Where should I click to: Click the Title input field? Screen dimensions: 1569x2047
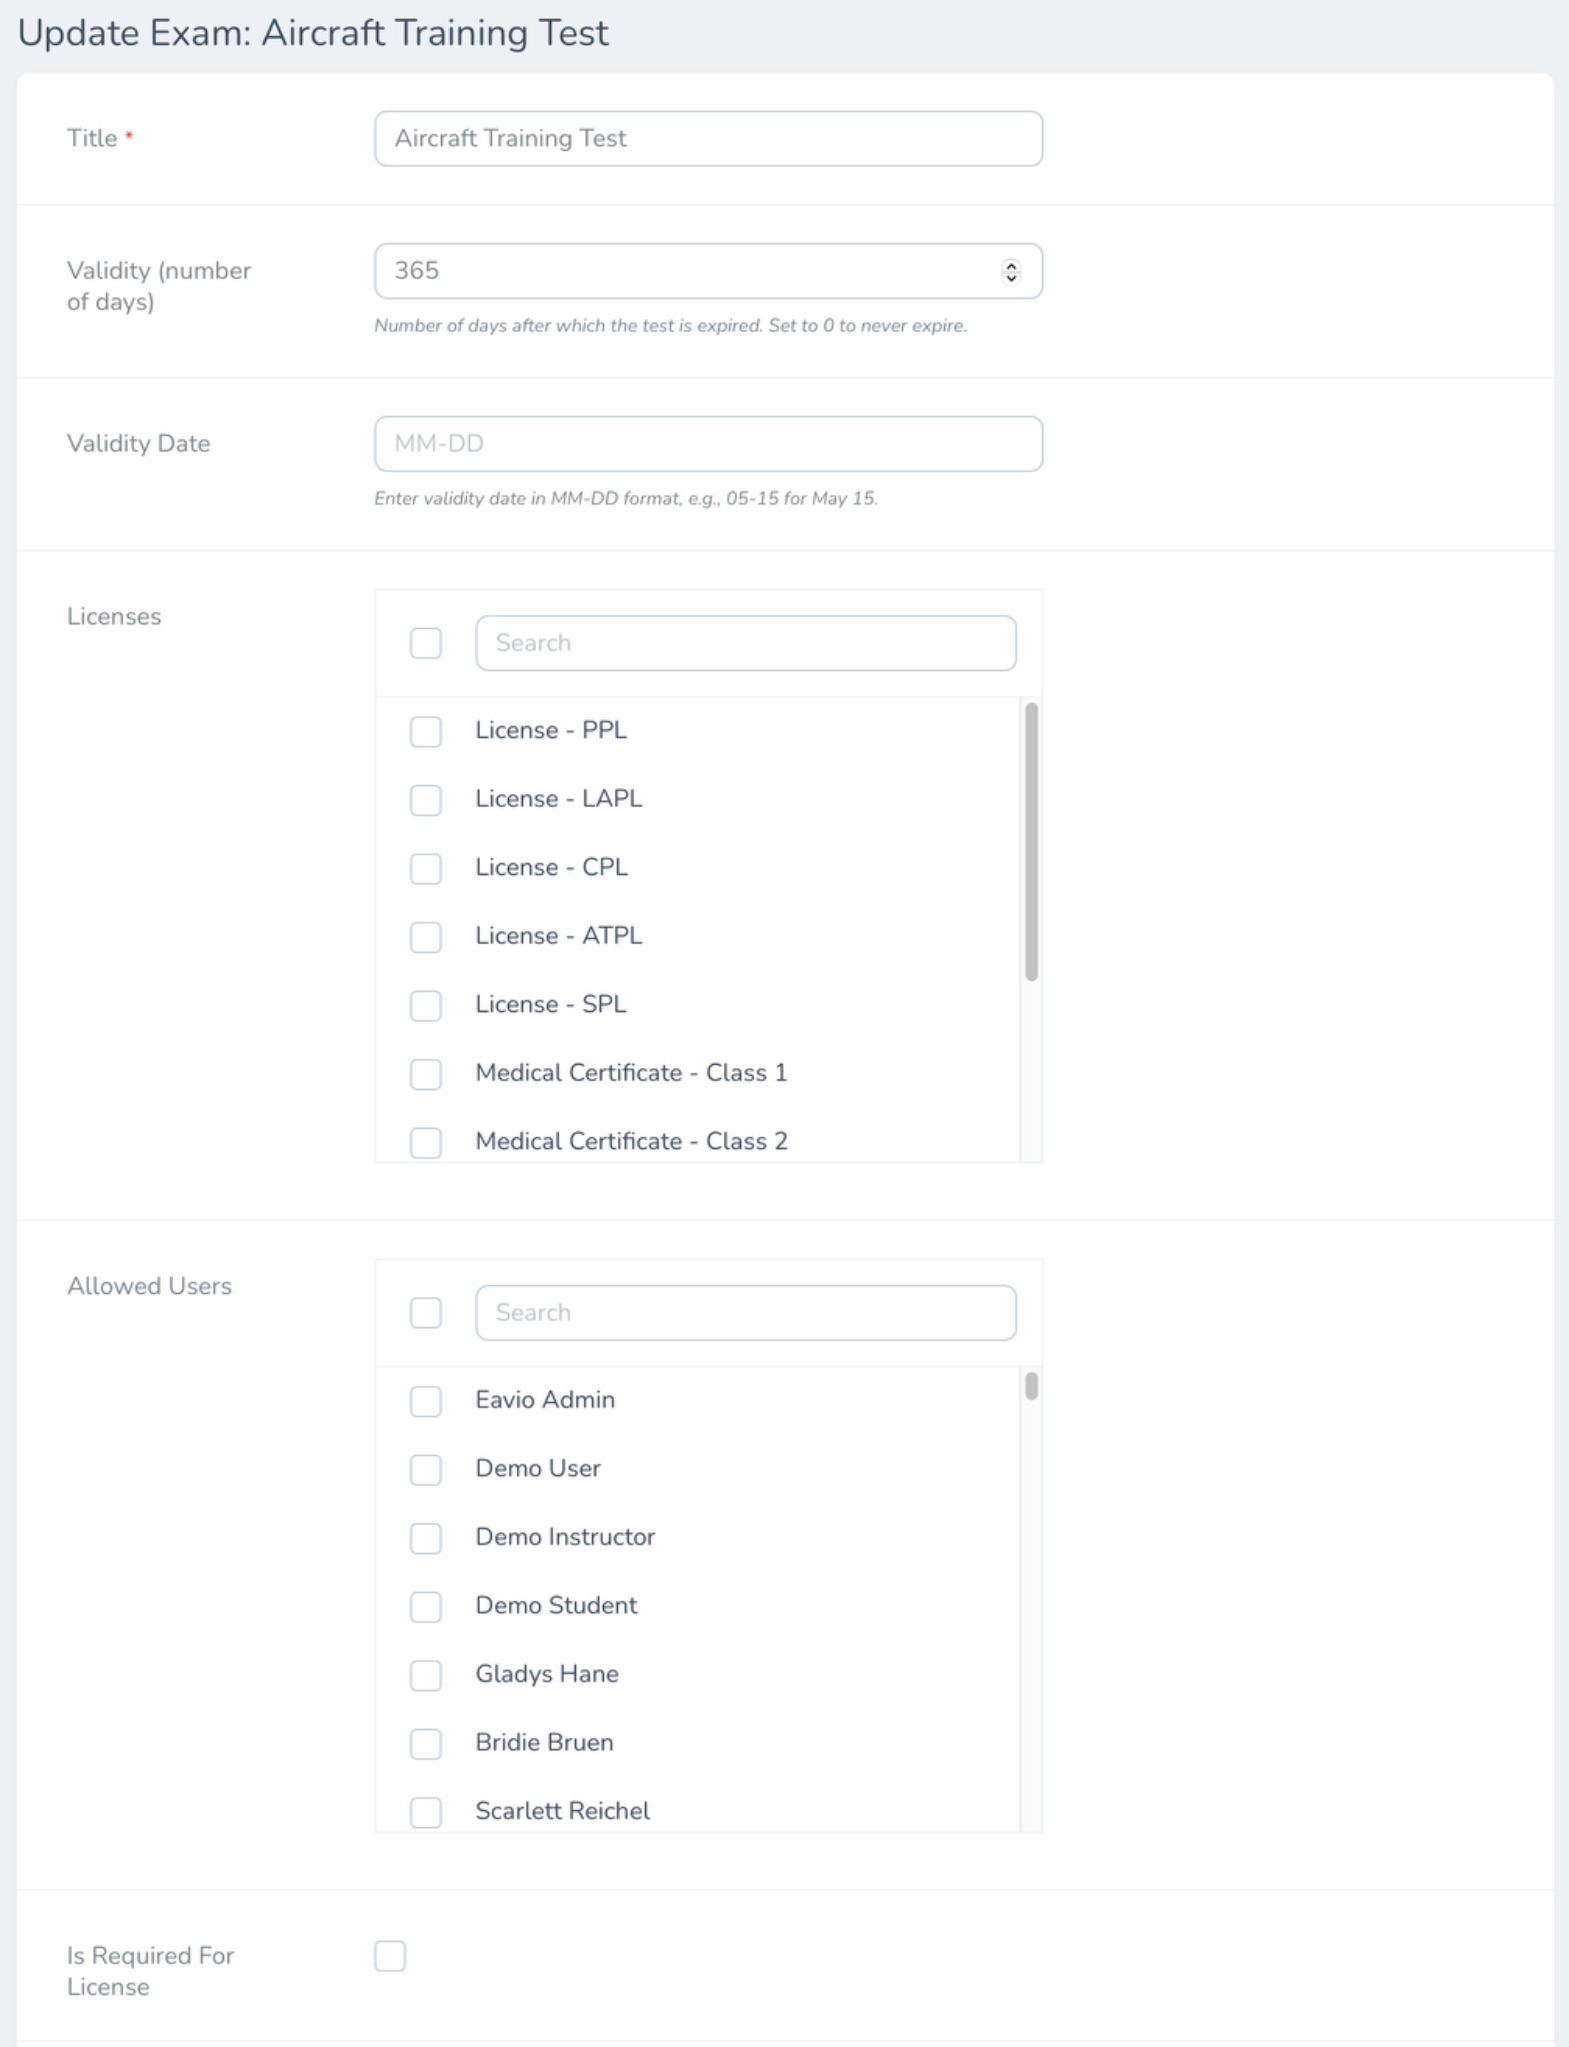tap(708, 138)
